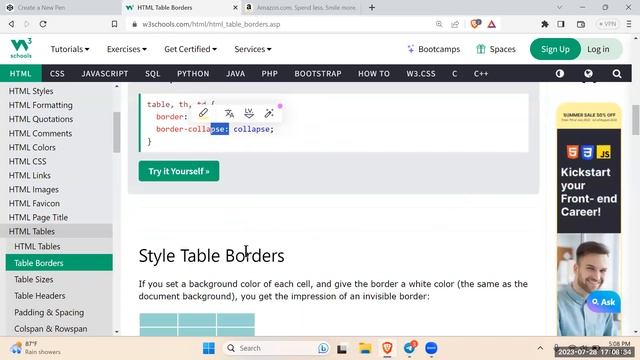Open the Brave wallet icon
The width and height of the screenshot is (640, 360).
(x=581, y=24)
